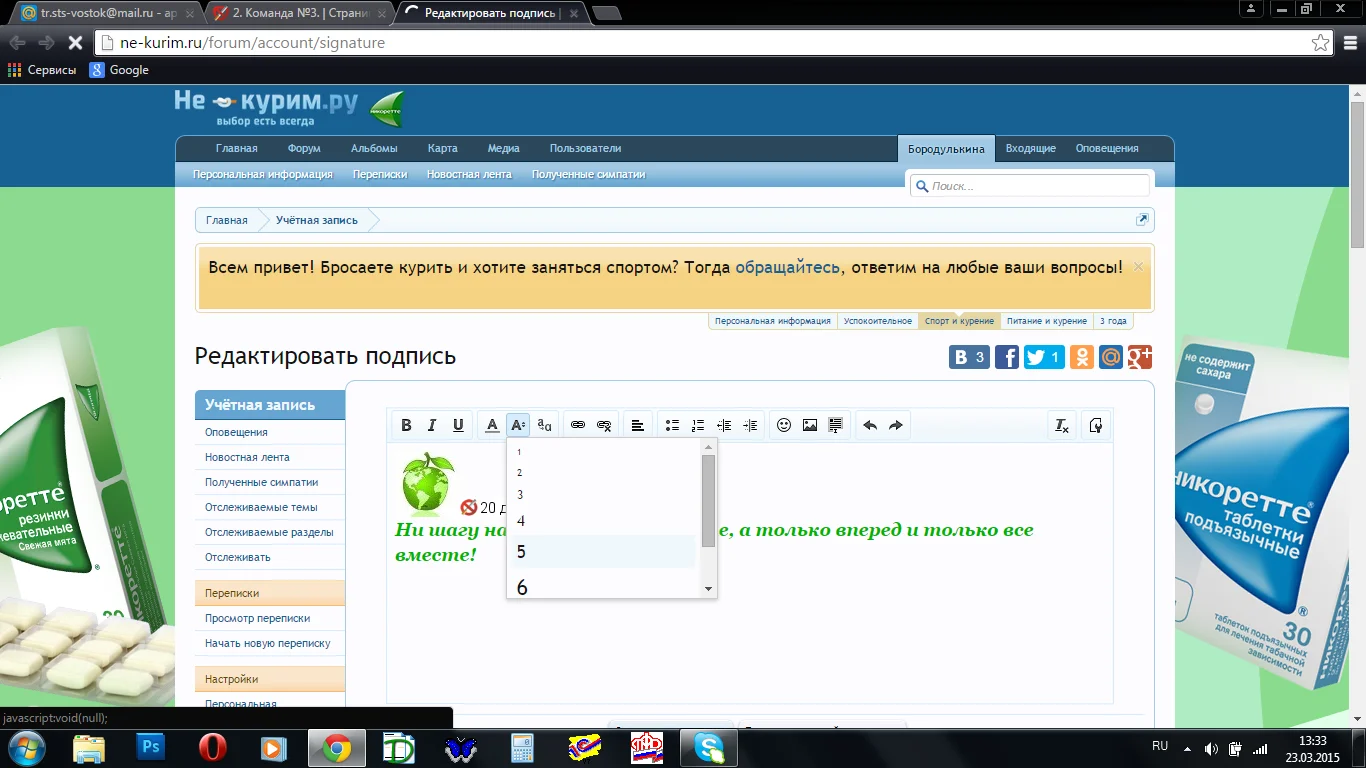Viewport: 1366px width, 768px height.
Task: Open Оповещения in the top navigation
Action: [x=1107, y=148]
